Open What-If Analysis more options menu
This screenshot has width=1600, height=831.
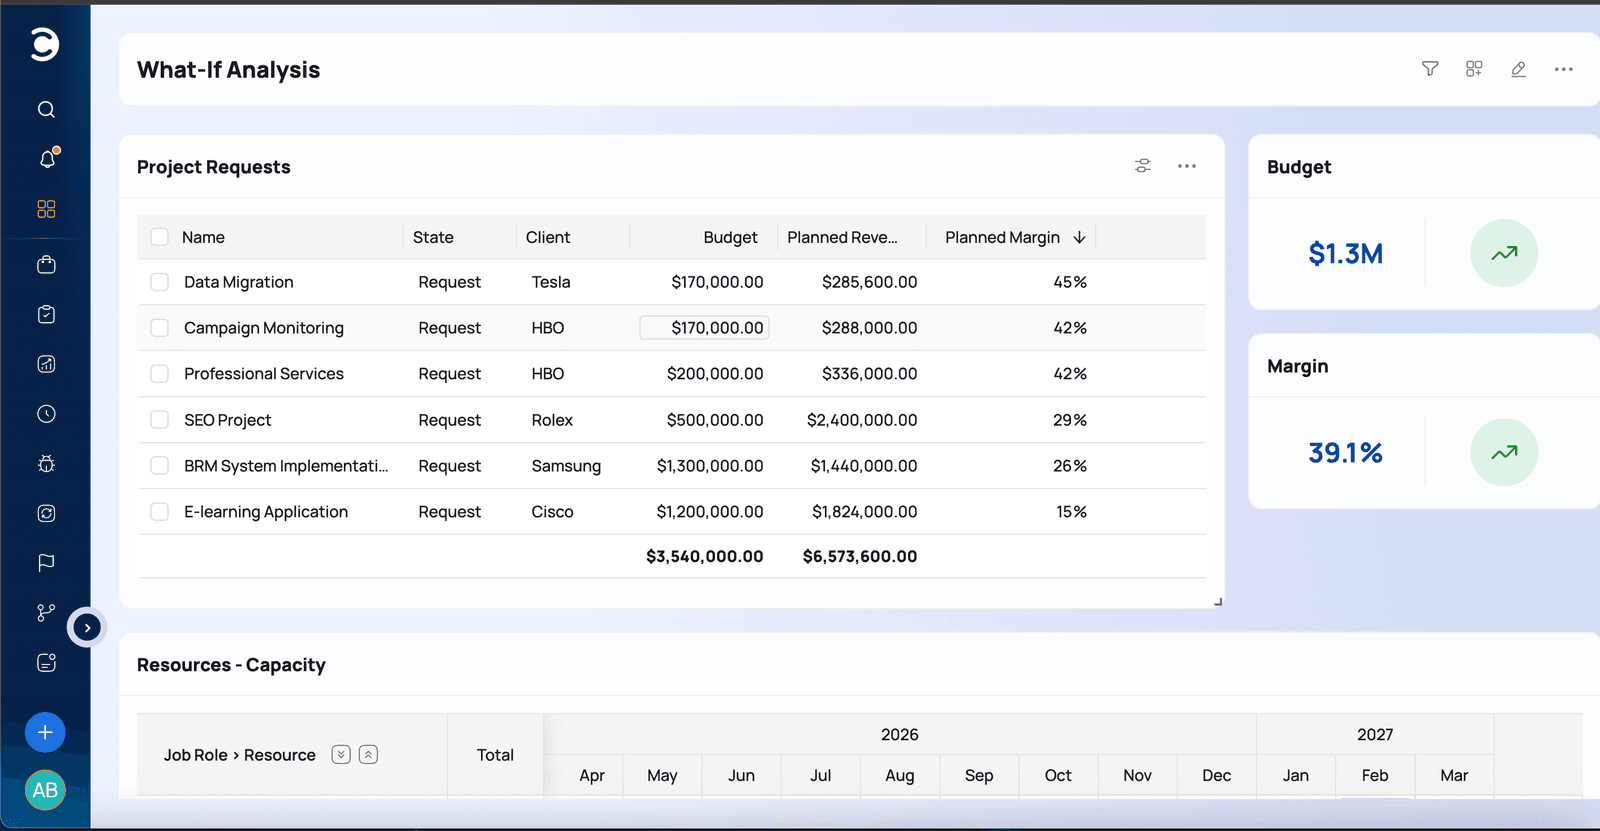(x=1564, y=69)
